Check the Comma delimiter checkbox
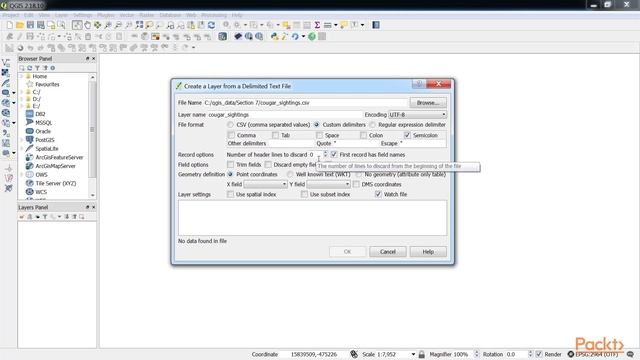The image size is (640, 360). pyautogui.click(x=231, y=135)
